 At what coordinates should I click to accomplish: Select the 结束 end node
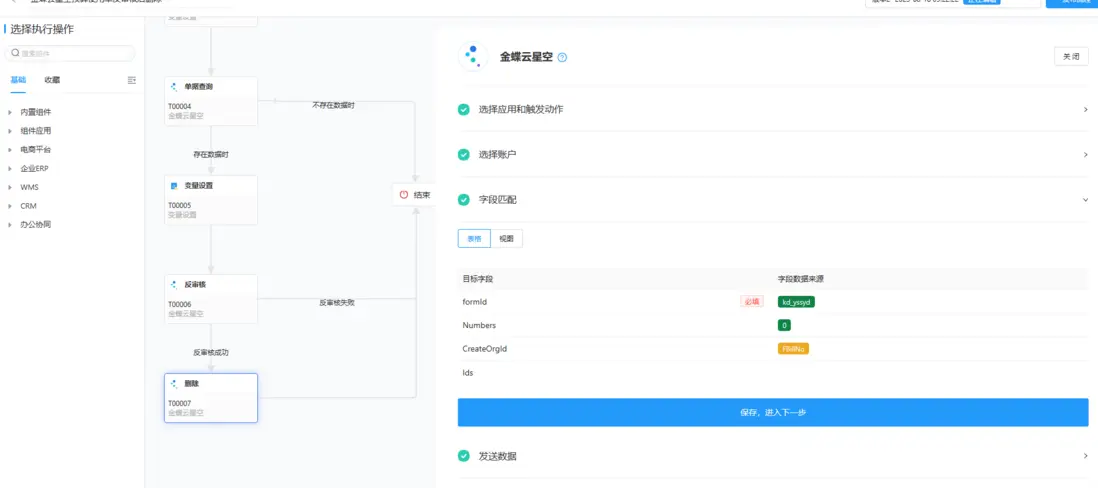click(414, 195)
